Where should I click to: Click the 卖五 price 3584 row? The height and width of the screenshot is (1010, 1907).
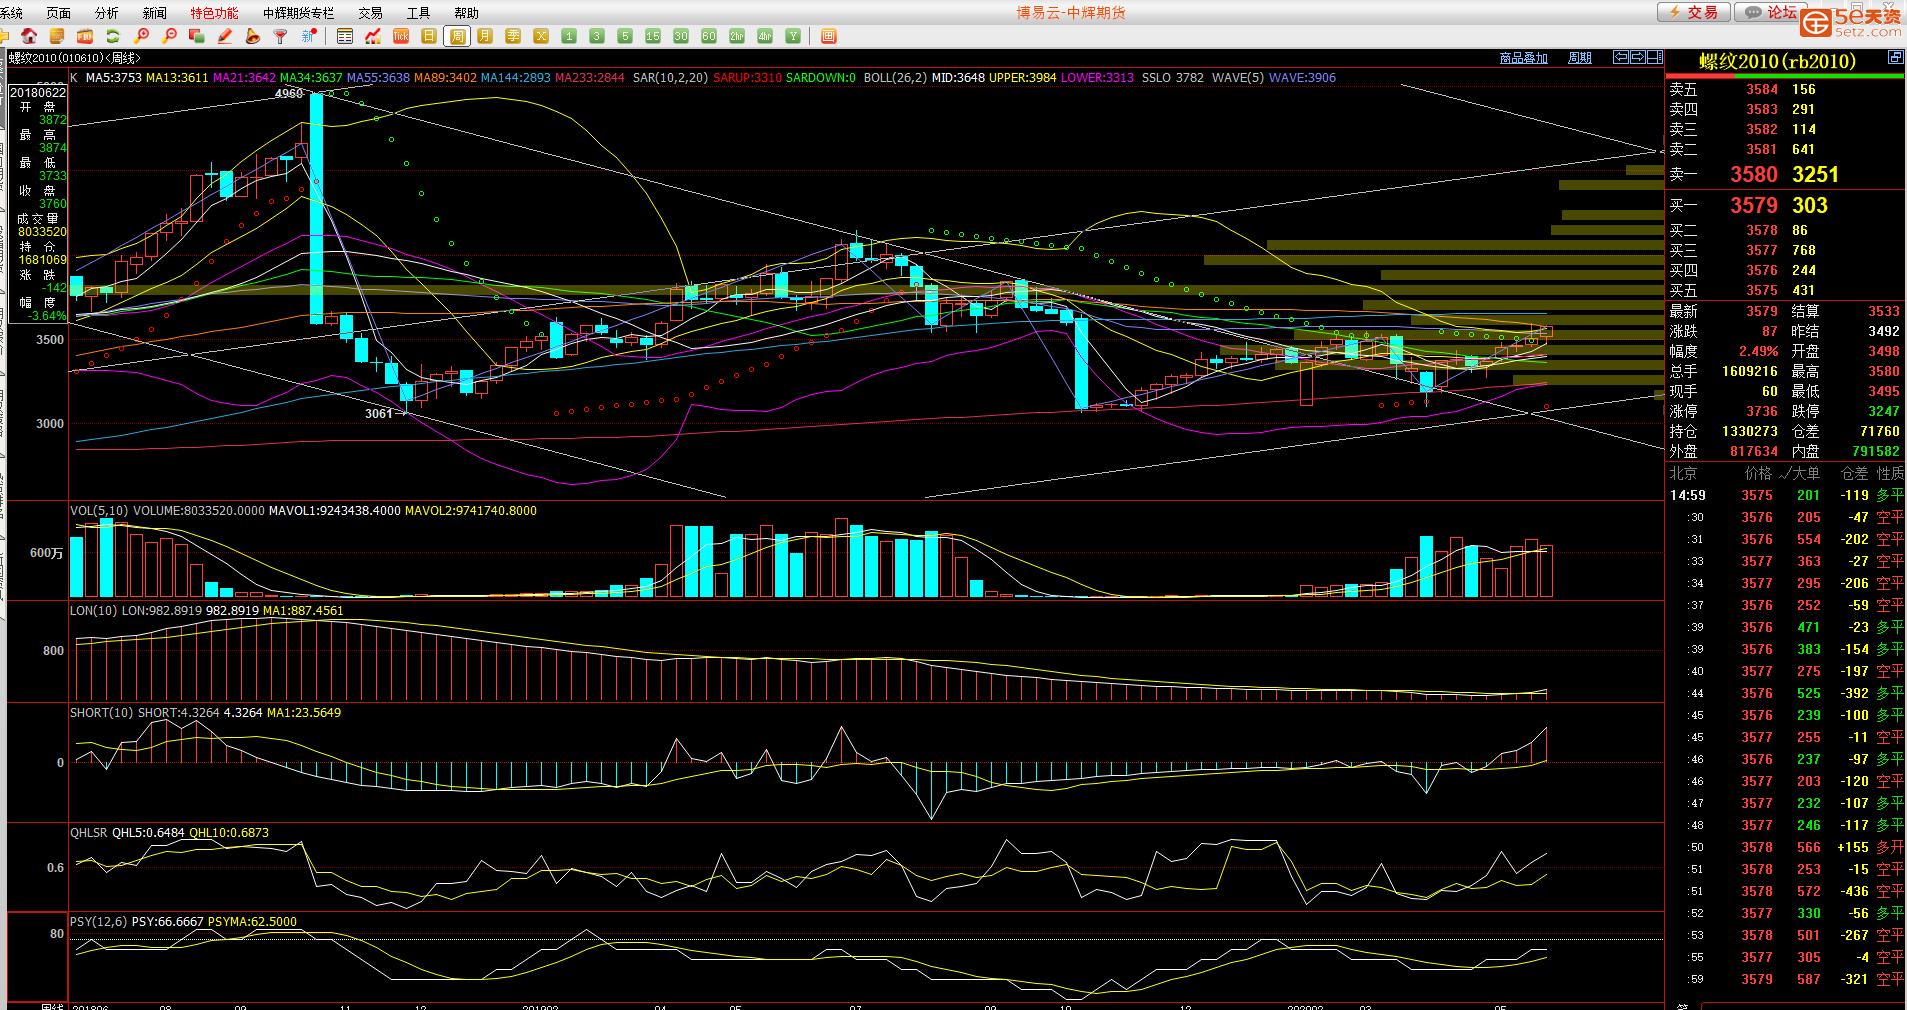[x=1785, y=89]
